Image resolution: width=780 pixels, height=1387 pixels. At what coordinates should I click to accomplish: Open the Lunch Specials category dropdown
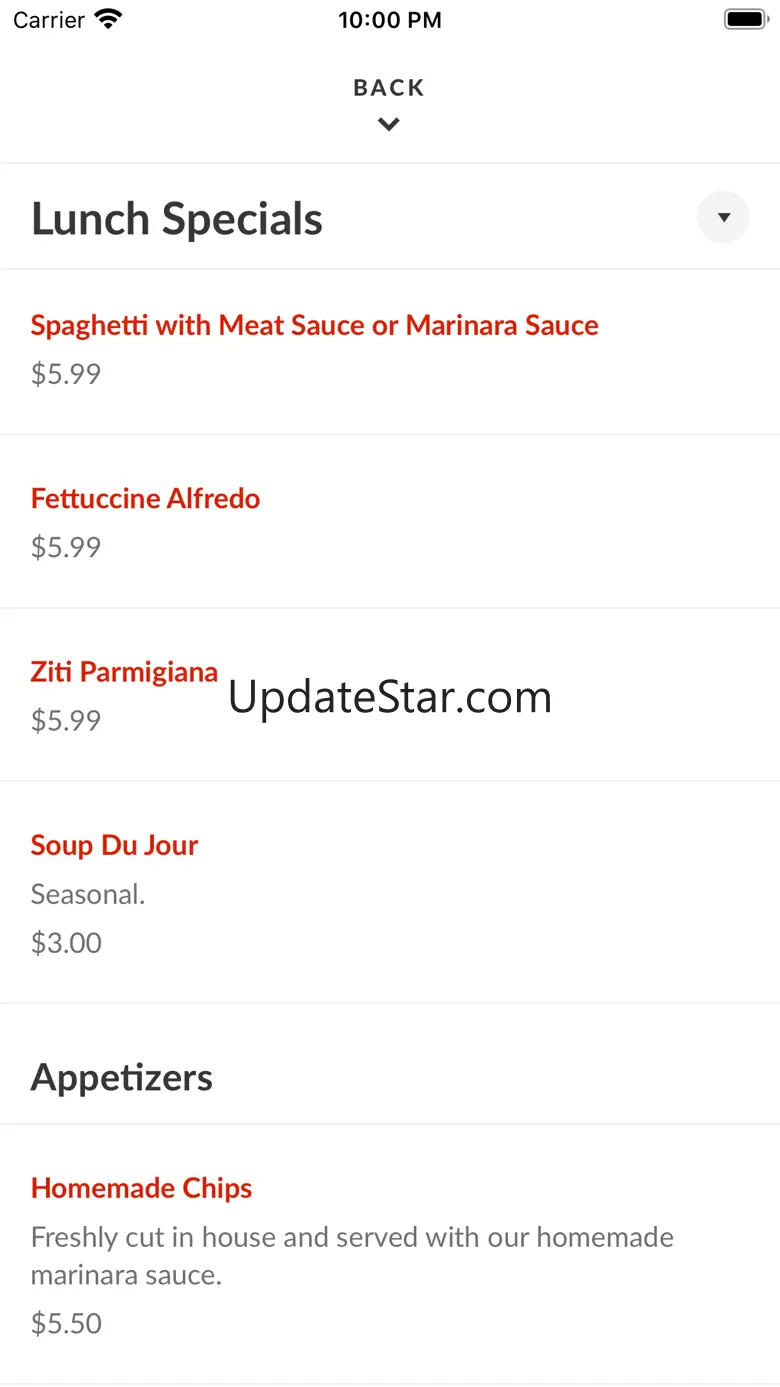coord(723,217)
